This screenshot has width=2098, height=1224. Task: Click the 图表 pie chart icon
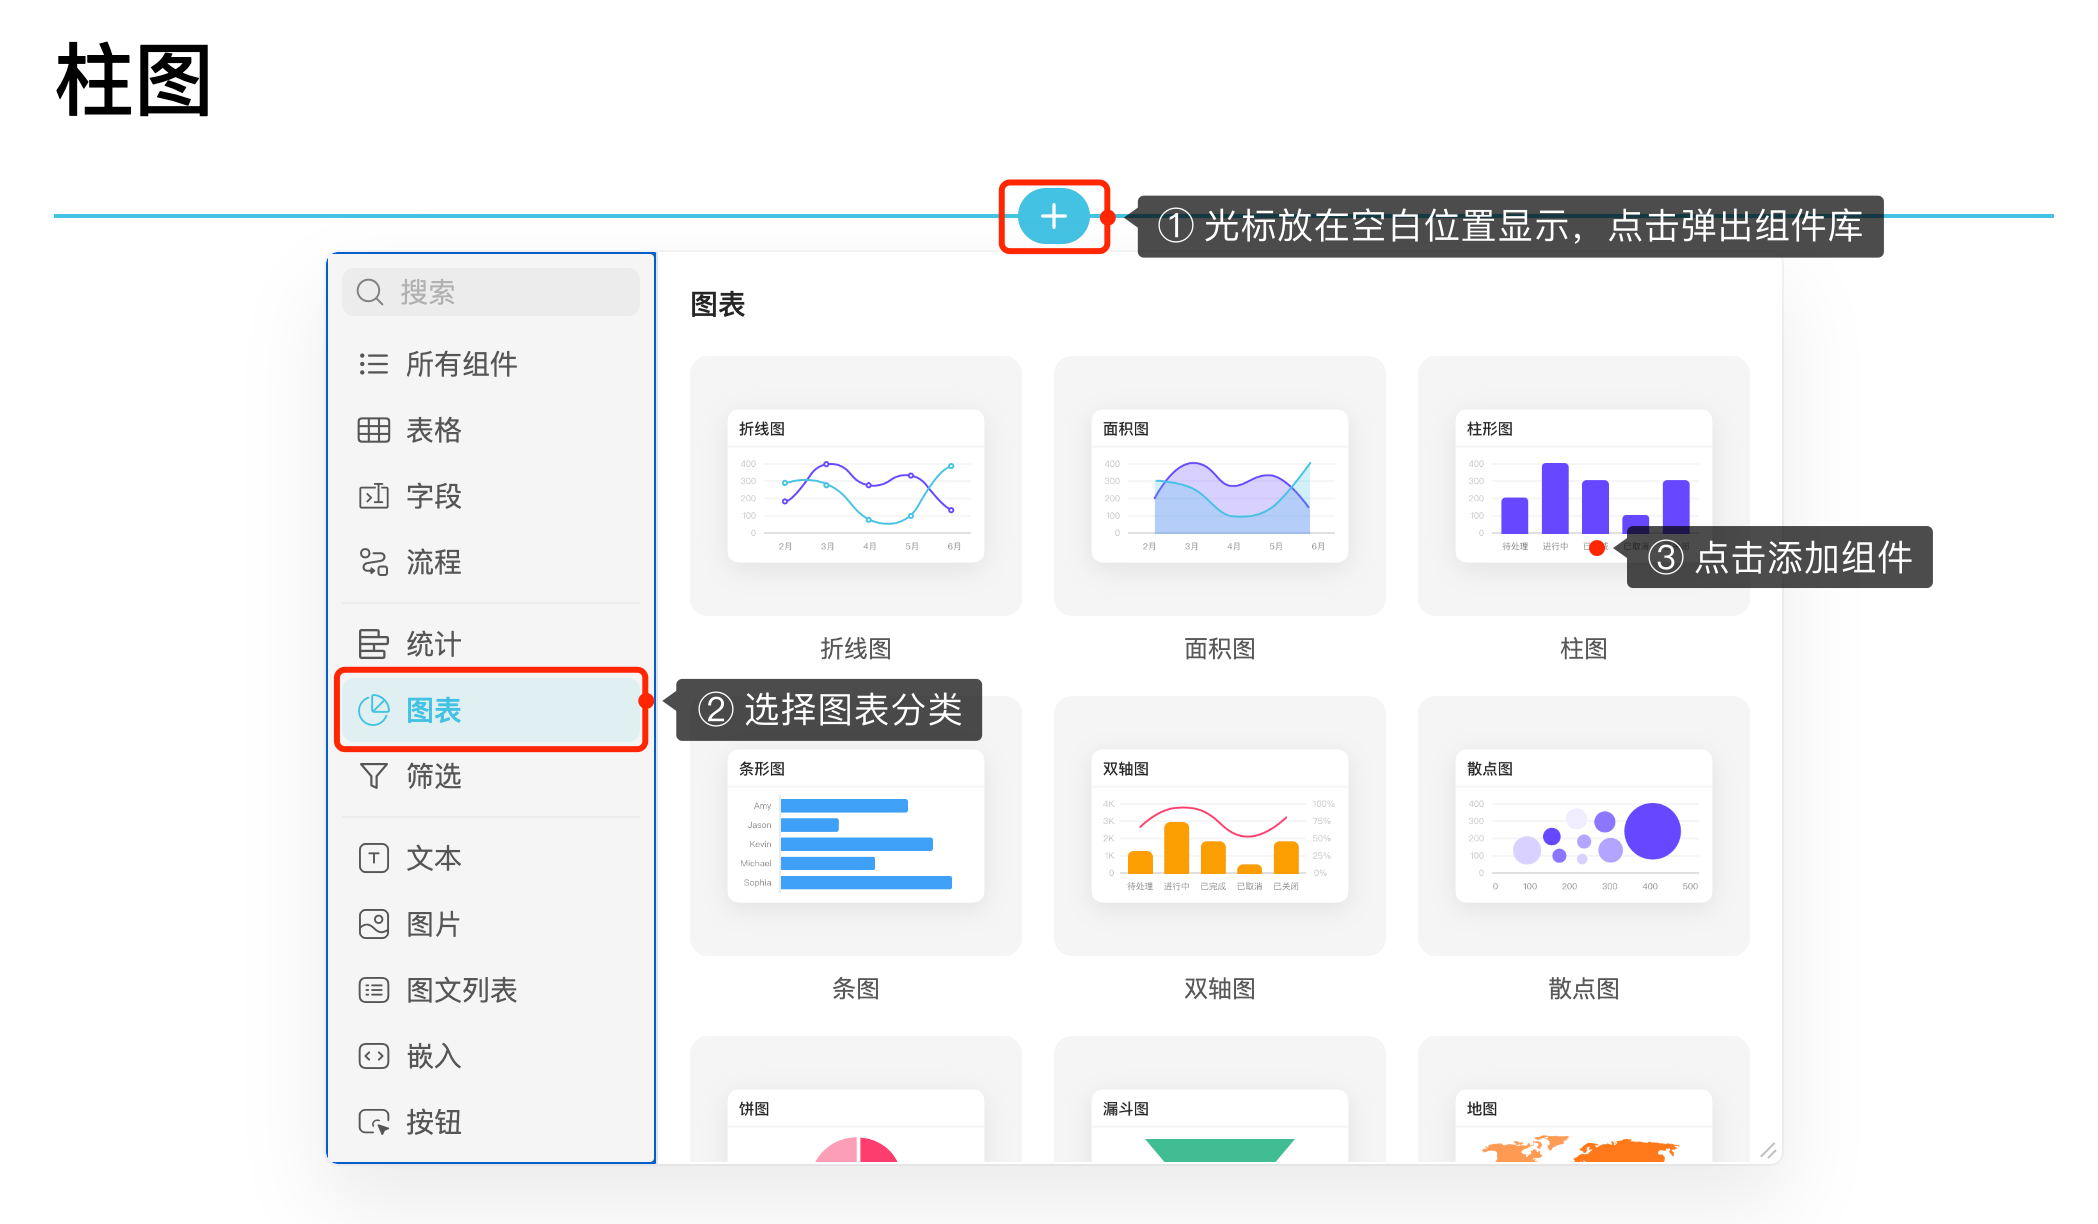tap(373, 710)
